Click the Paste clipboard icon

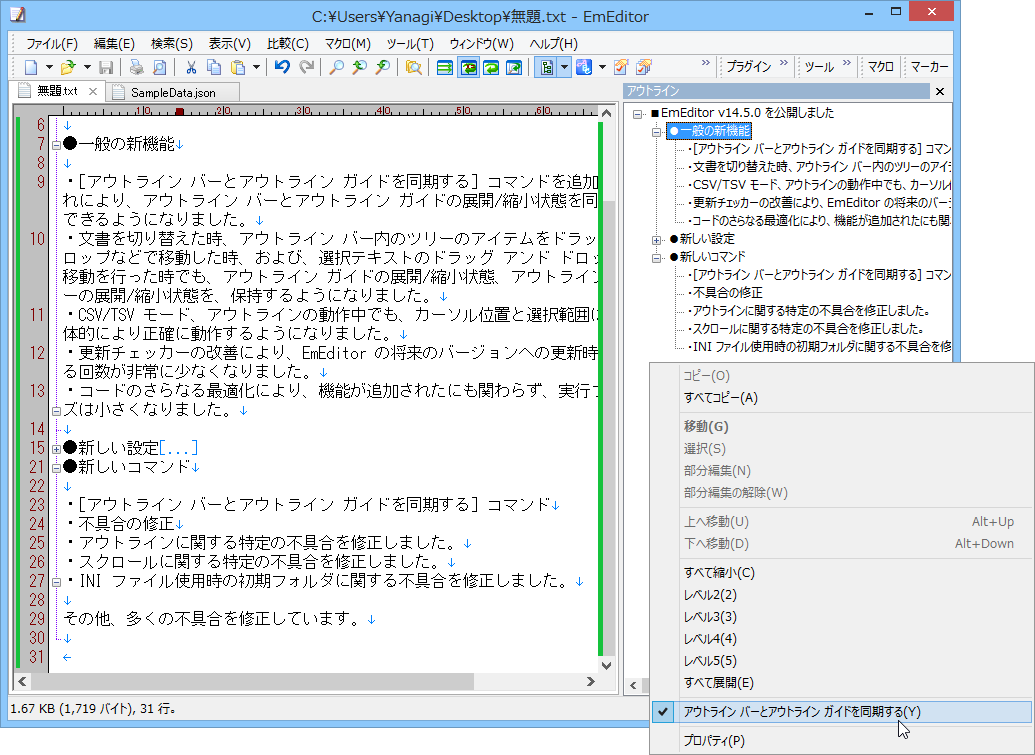tap(238, 67)
